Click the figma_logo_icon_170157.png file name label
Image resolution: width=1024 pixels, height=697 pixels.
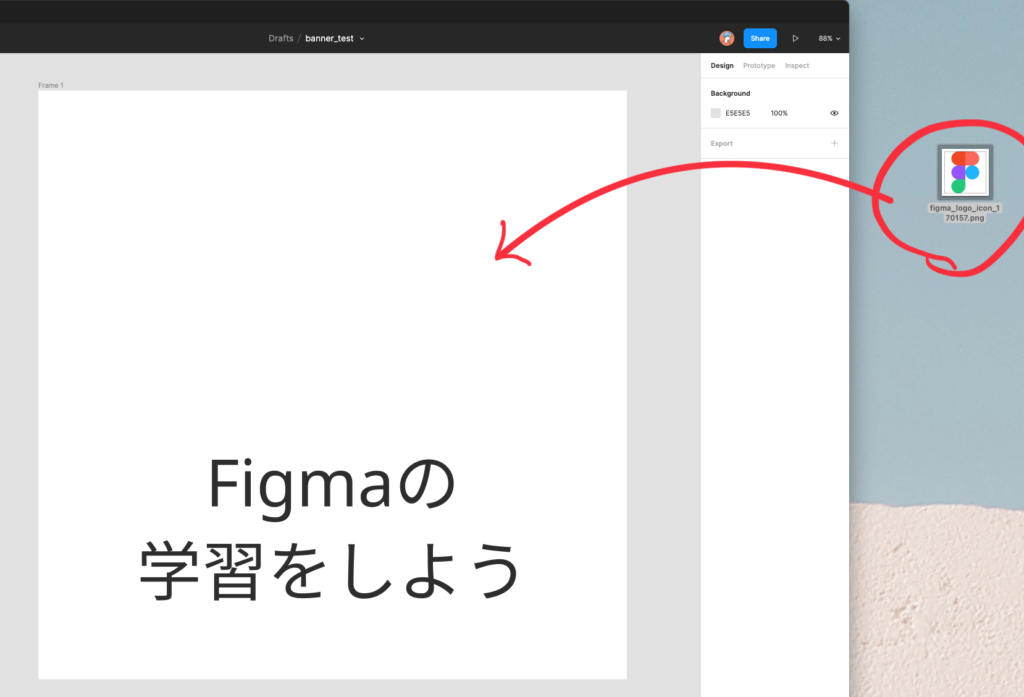pos(965,213)
